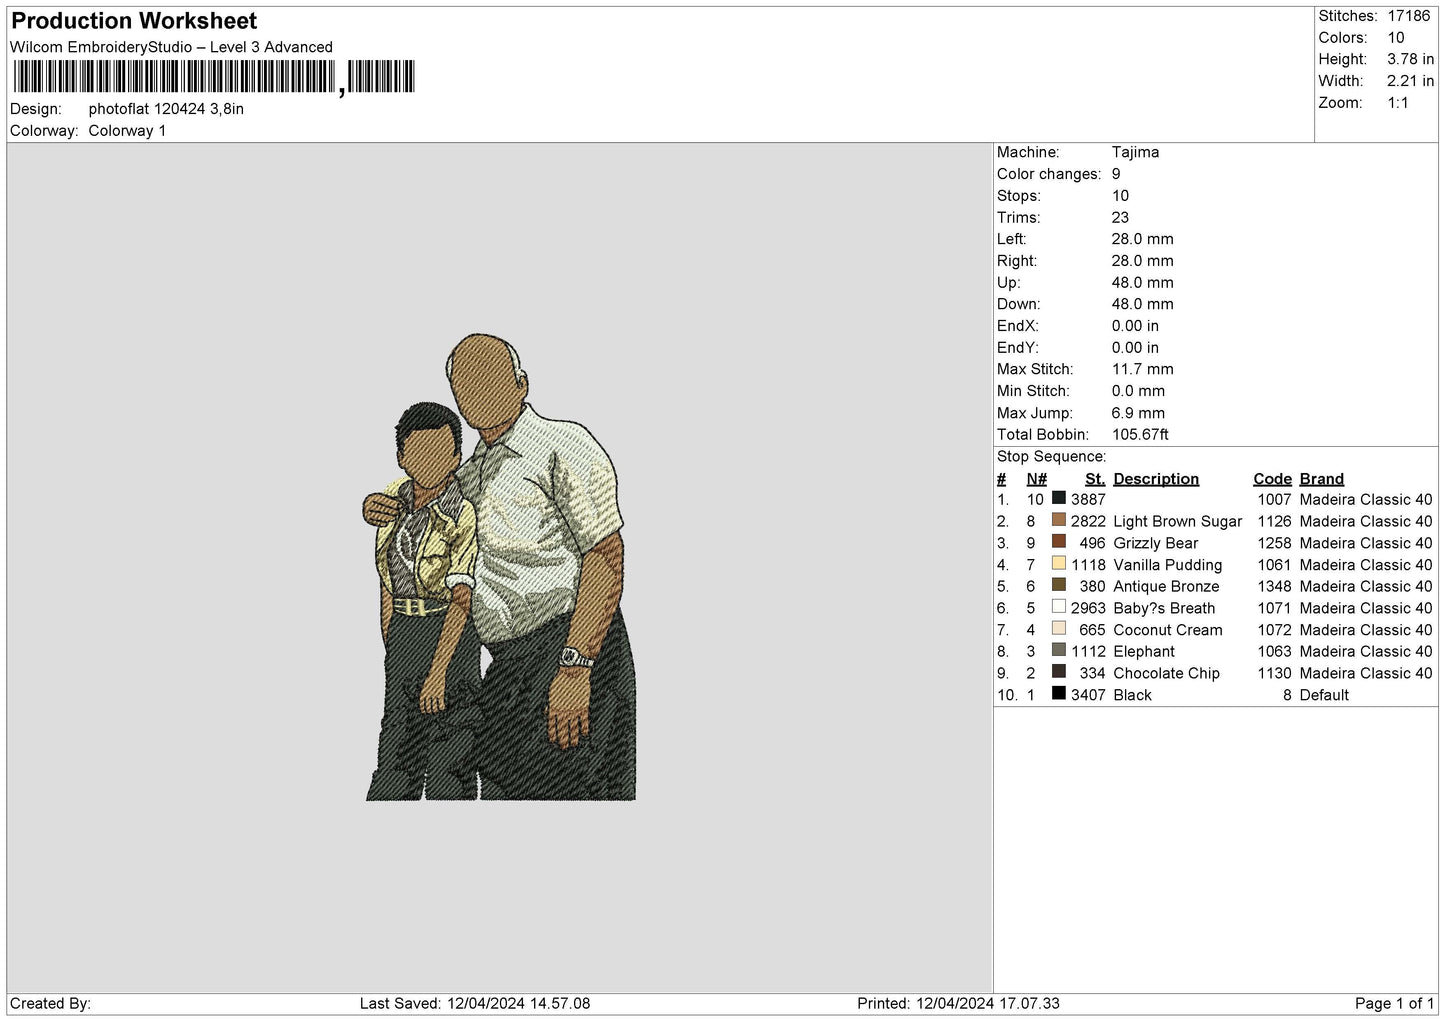Click the Black color swatch in stop 10
The image size is (1445, 1021).
click(x=1058, y=694)
